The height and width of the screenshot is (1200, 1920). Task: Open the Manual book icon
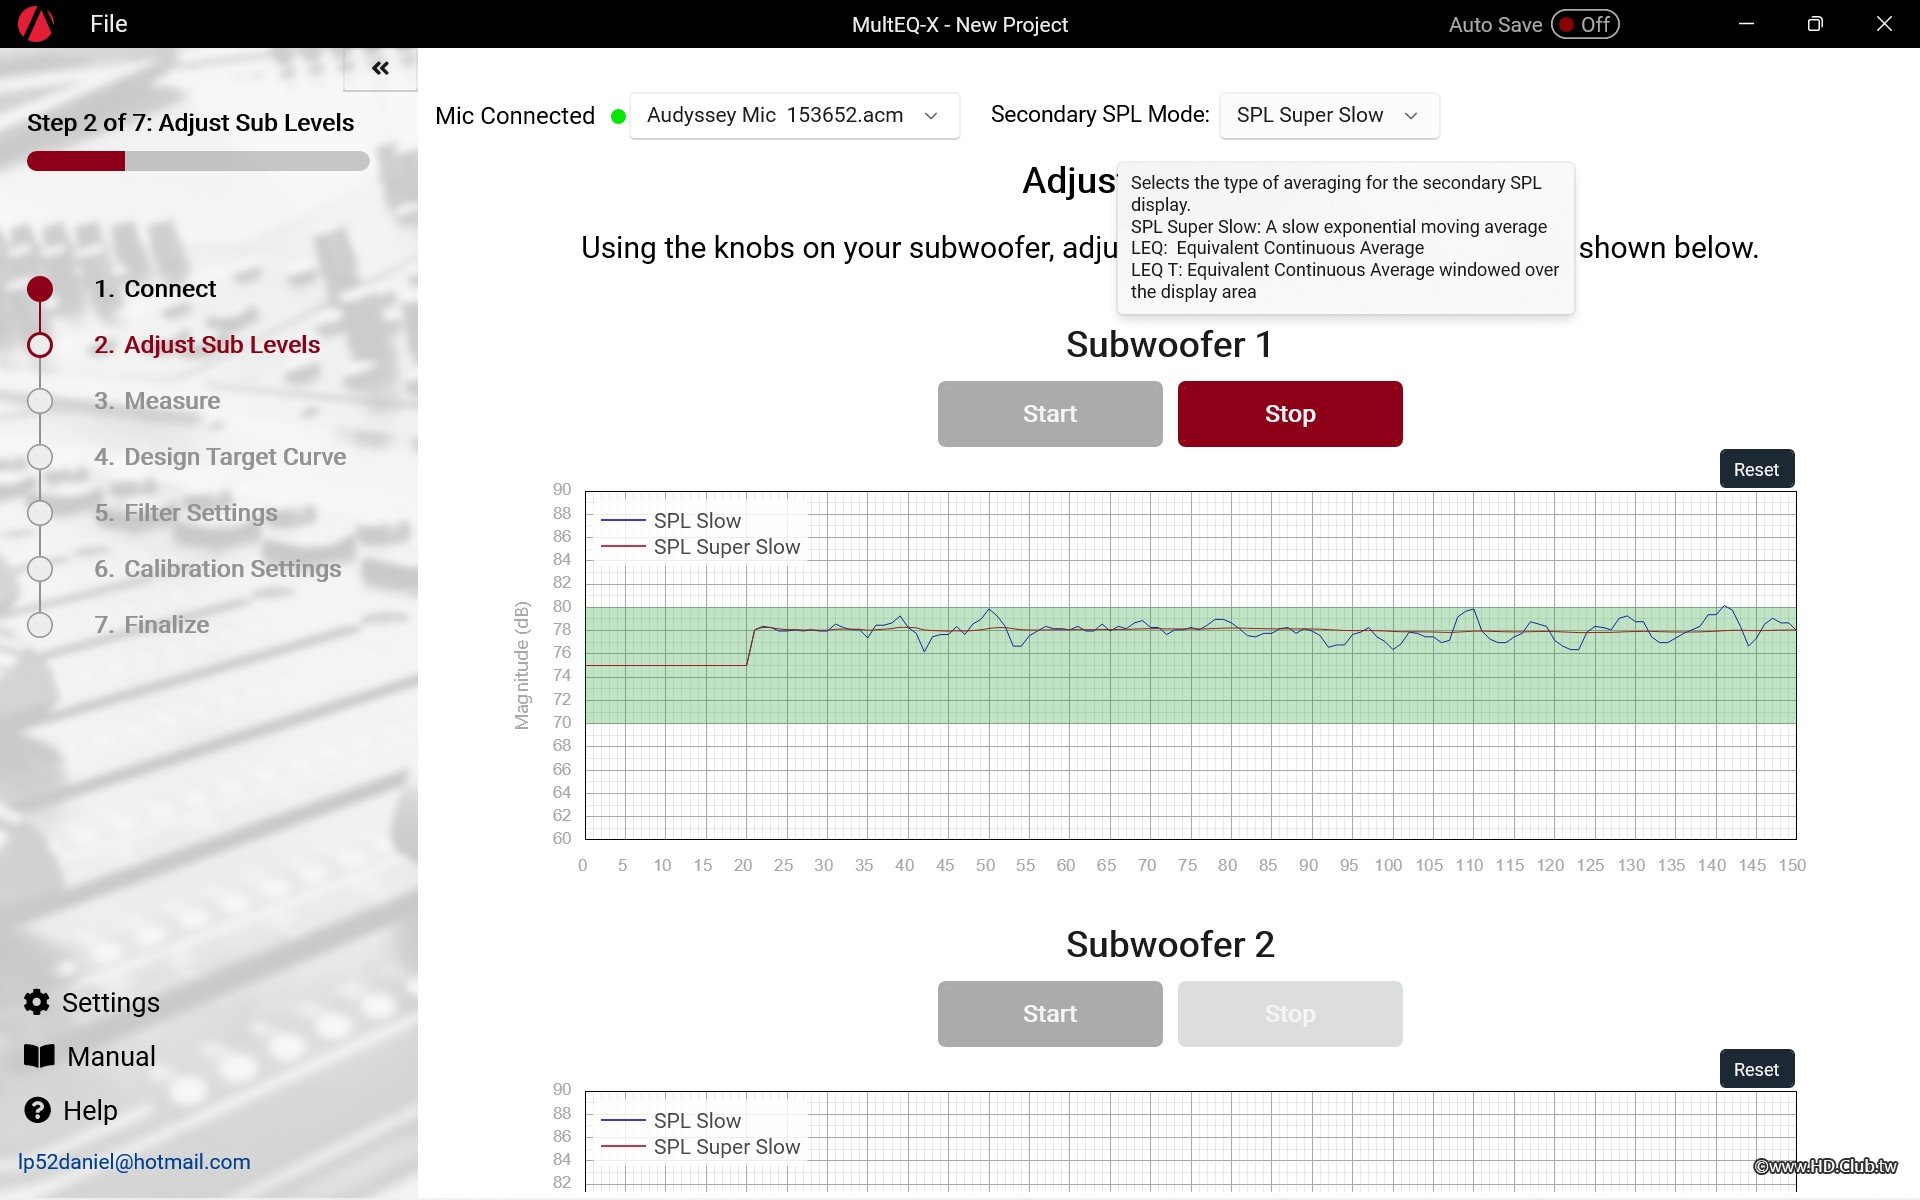[39, 1056]
